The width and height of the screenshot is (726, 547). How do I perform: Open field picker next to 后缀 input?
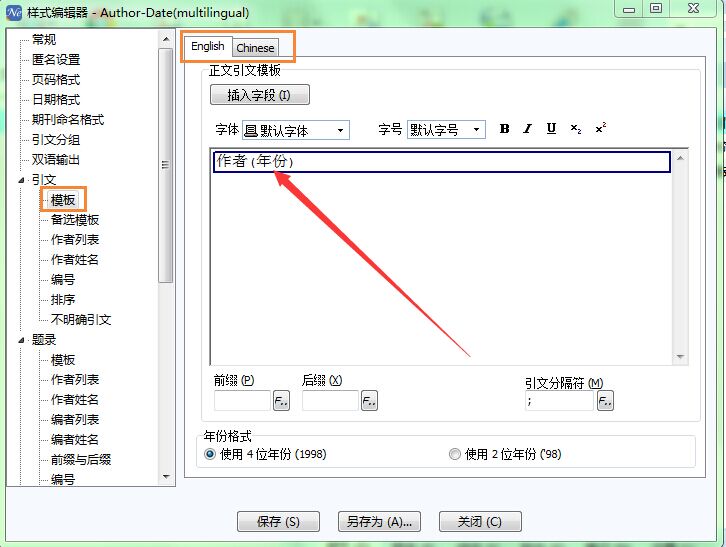tap(369, 401)
